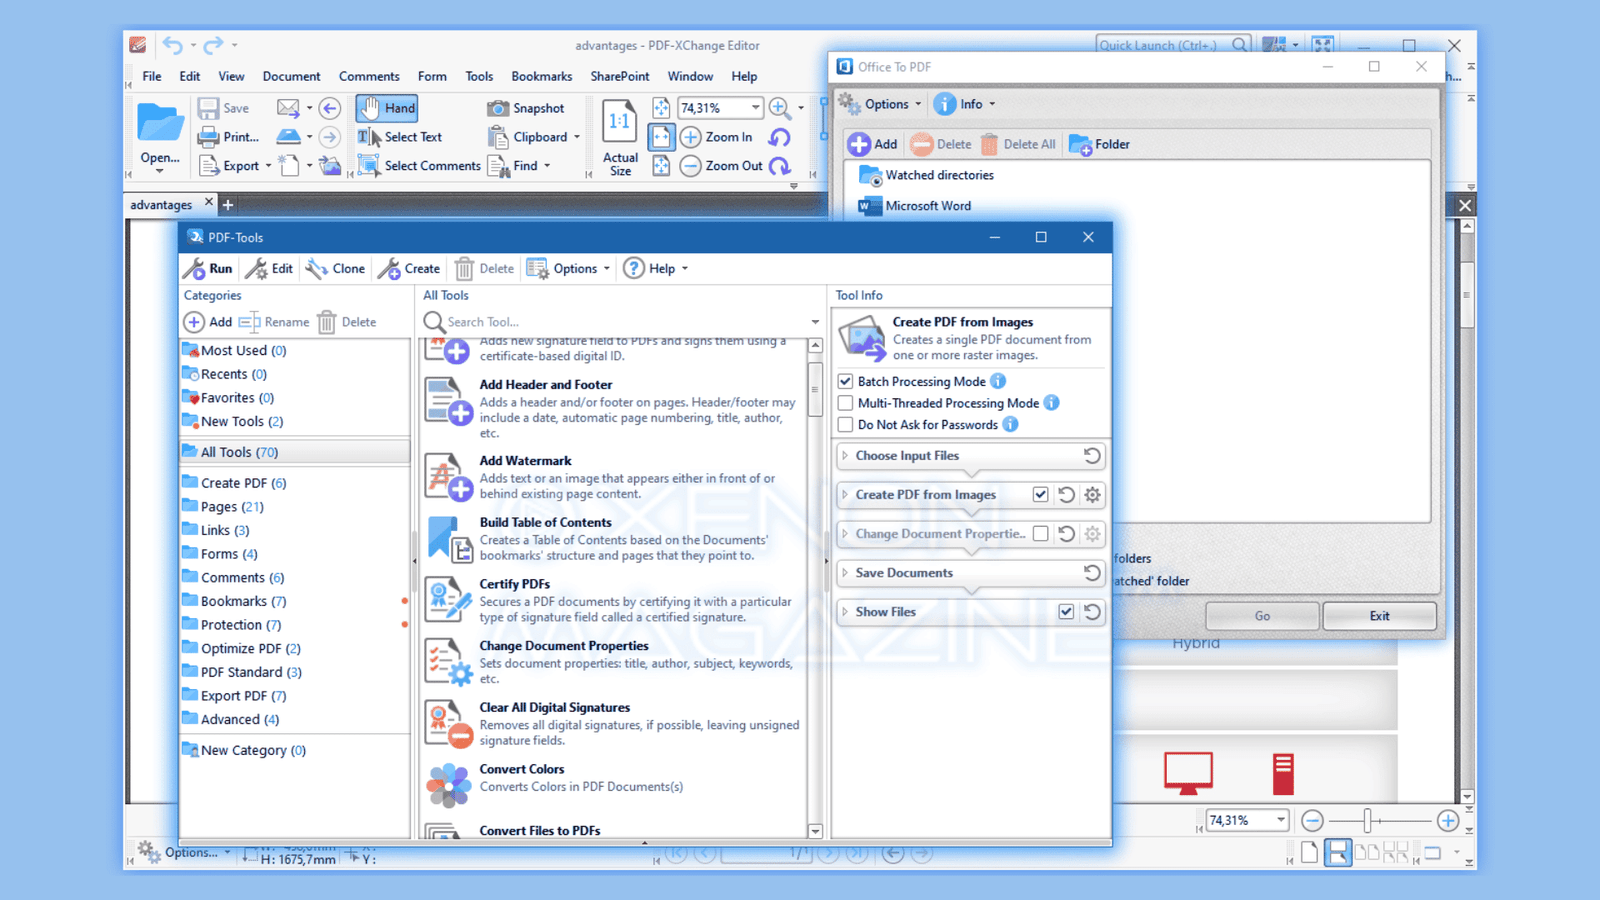Click Edit in the PDF-Tools toolbar
Image resolution: width=1600 pixels, height=900 pixels.
click(x=270, y=268)
